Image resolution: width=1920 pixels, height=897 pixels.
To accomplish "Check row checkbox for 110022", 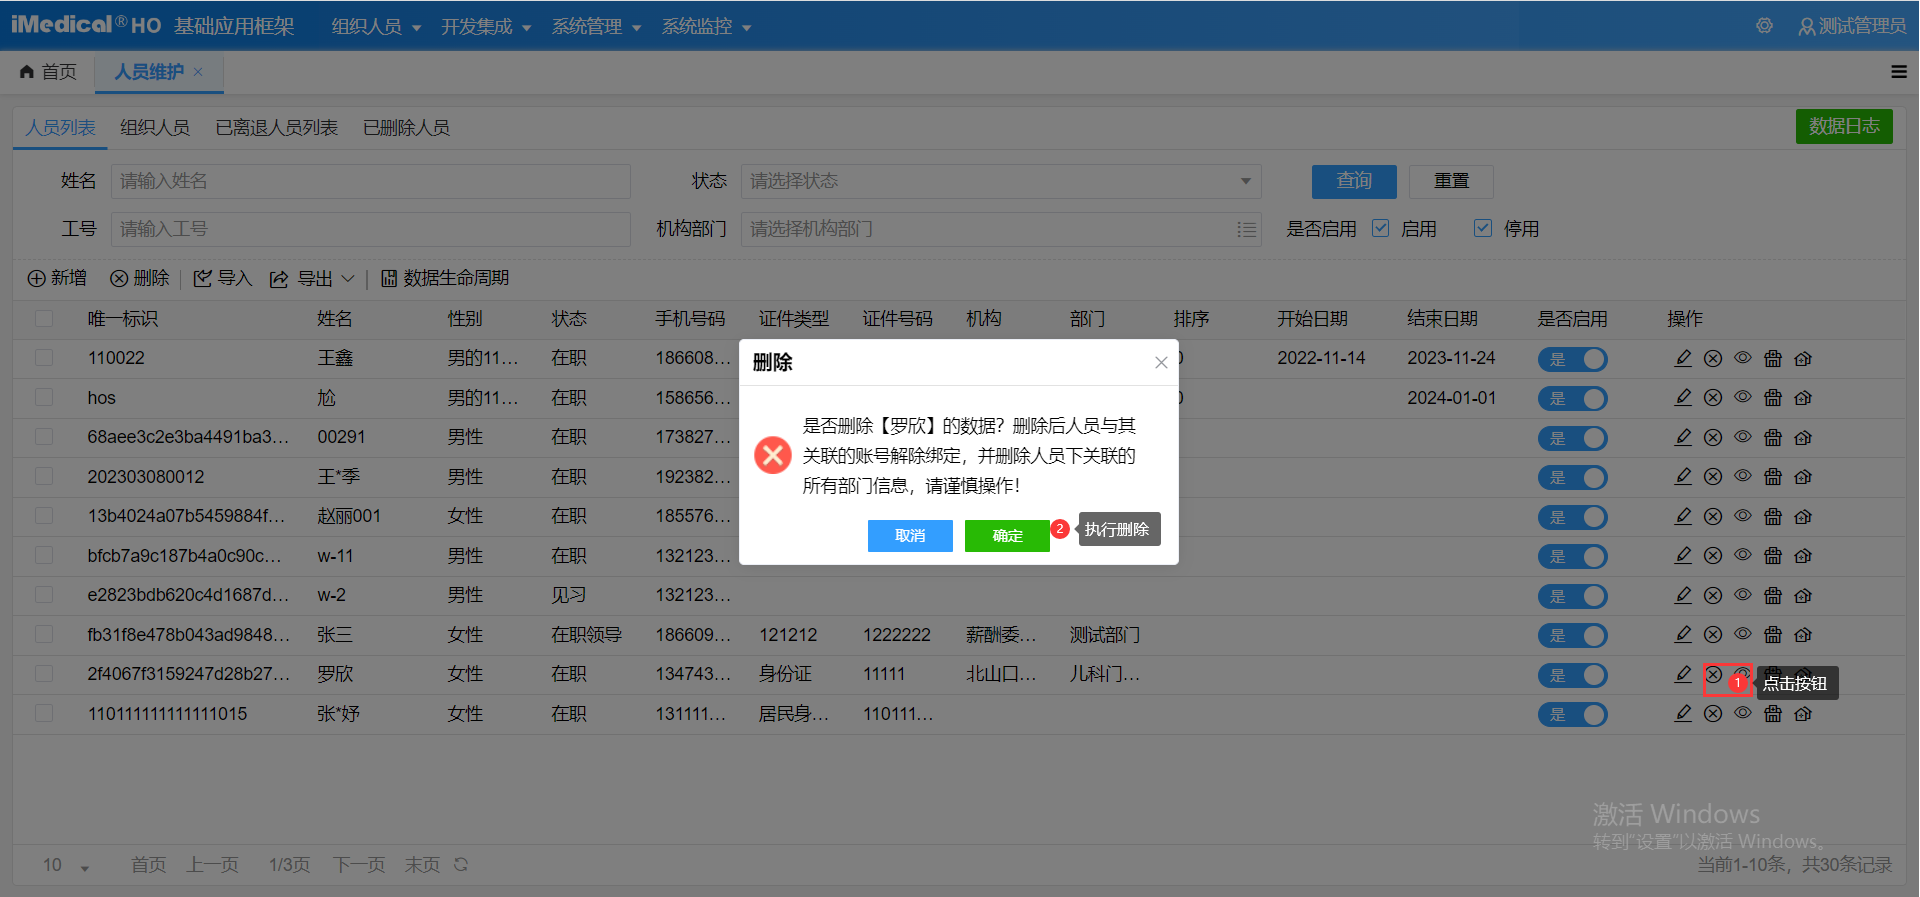I will 44,358.
